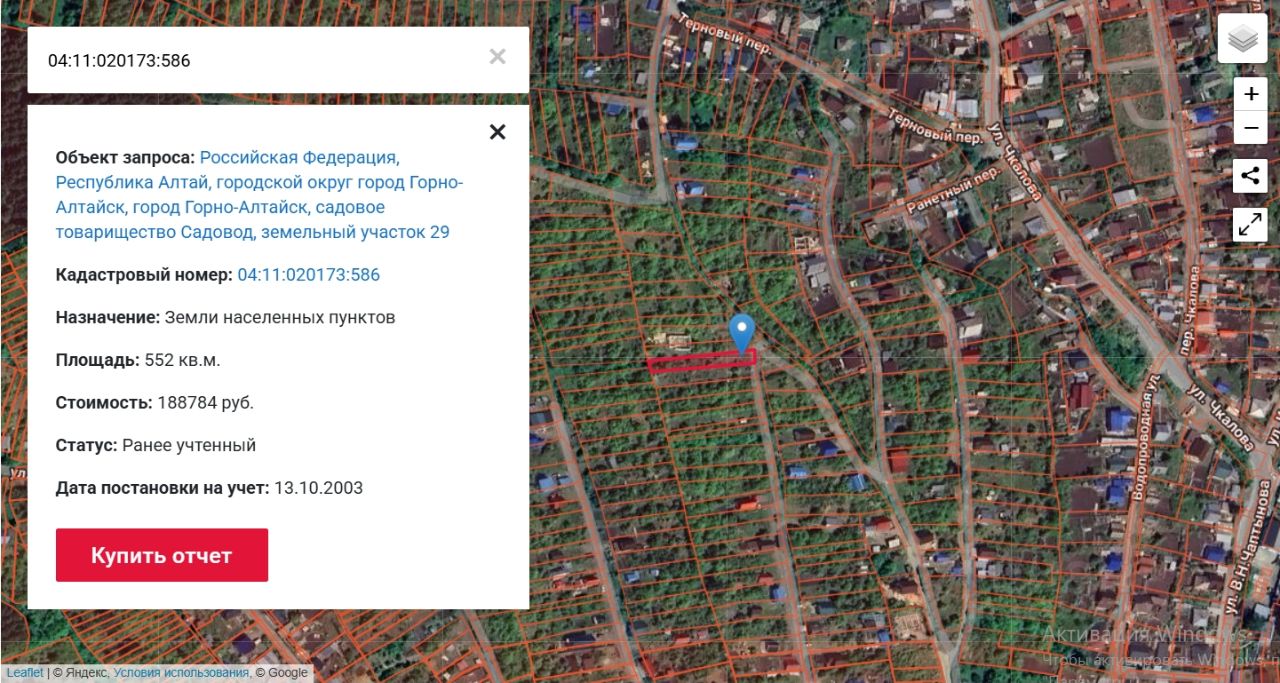This screenshot has height=683, width=1280.
Task: Click the date 13.10.2003 text
Action: pos(318,488)
